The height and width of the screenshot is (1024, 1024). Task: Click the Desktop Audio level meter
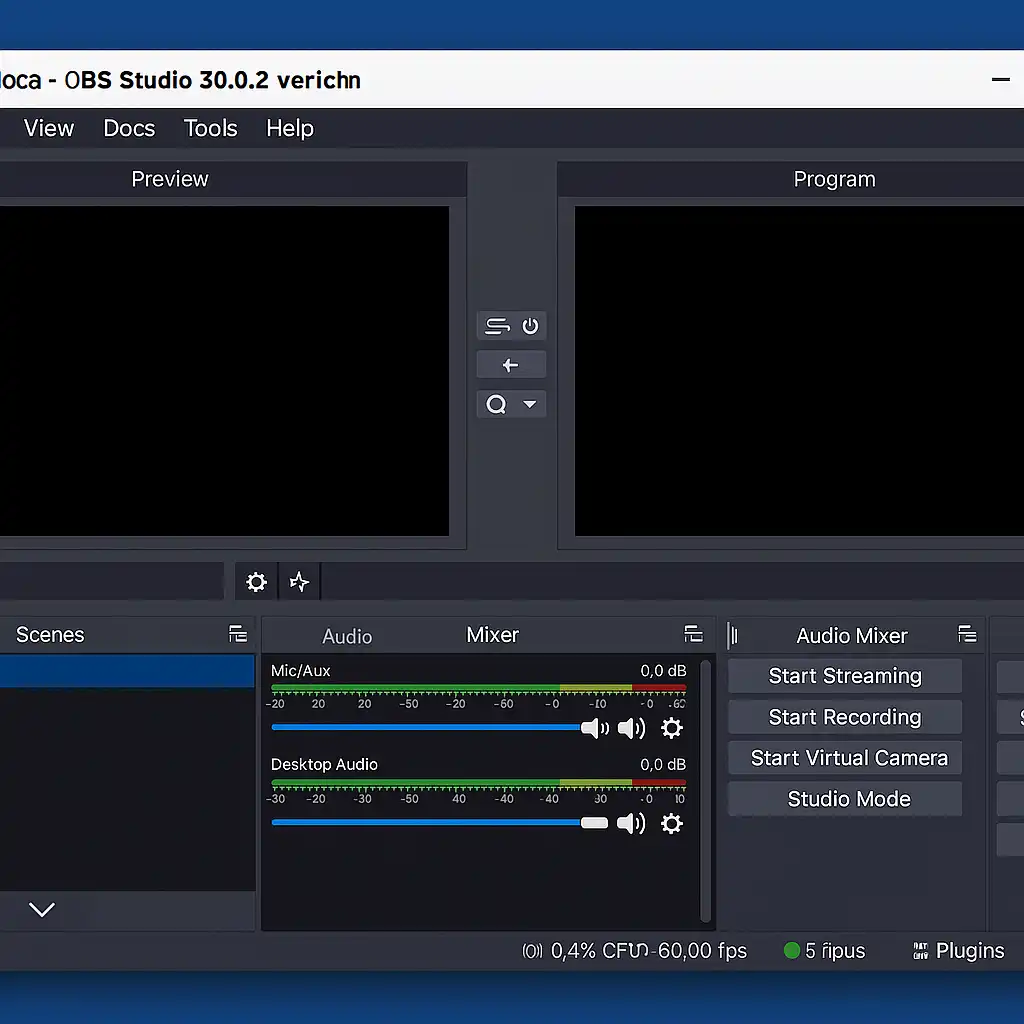[x=479, y=782]
